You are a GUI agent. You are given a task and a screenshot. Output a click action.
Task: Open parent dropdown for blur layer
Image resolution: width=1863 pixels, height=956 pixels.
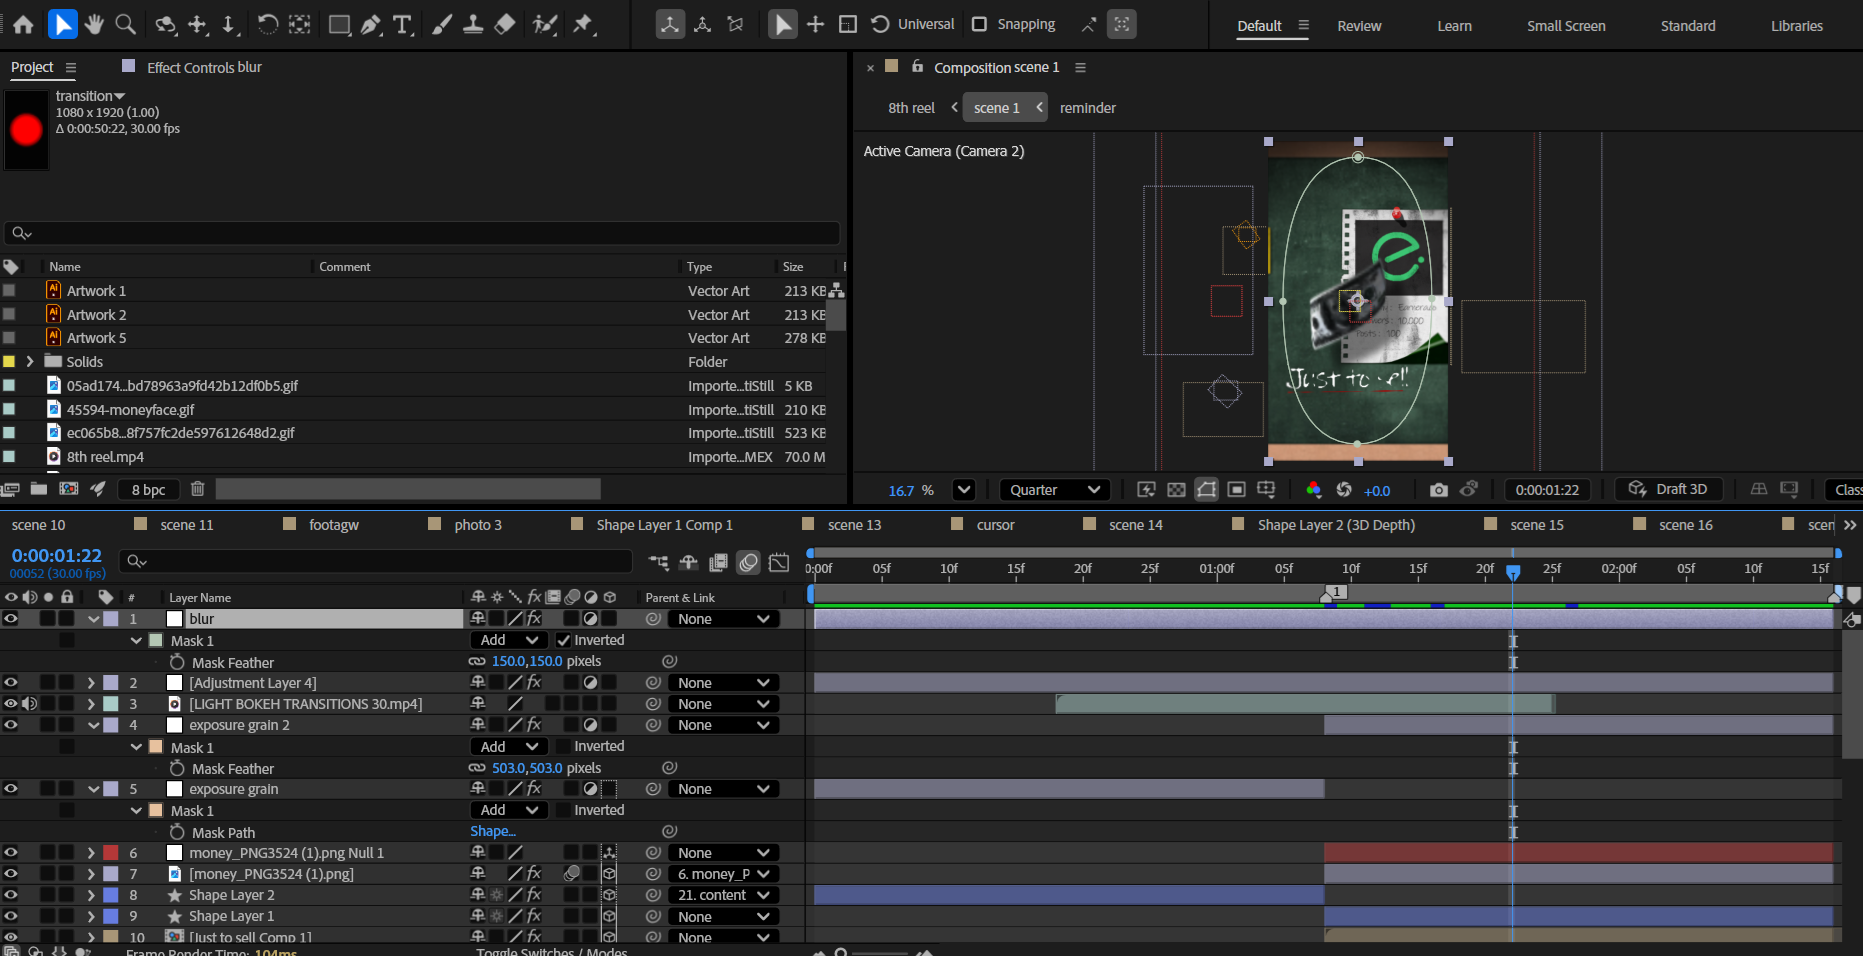(723, 619)
